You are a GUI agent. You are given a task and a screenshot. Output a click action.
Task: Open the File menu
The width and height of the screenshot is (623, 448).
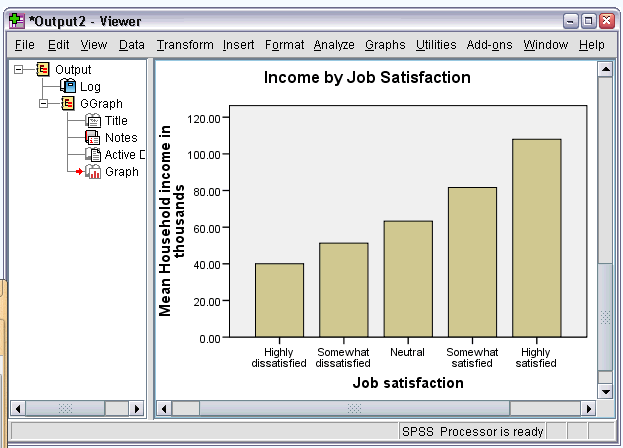(x=25, y=45)
